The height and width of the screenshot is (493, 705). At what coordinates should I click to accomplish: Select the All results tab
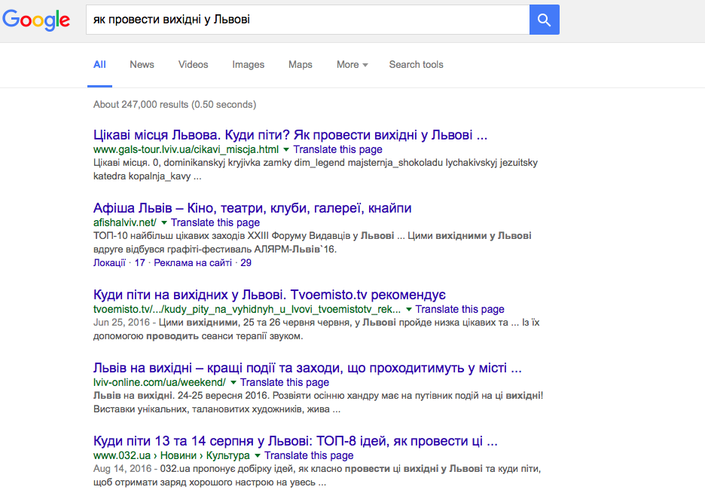click(x=99, y=64)
